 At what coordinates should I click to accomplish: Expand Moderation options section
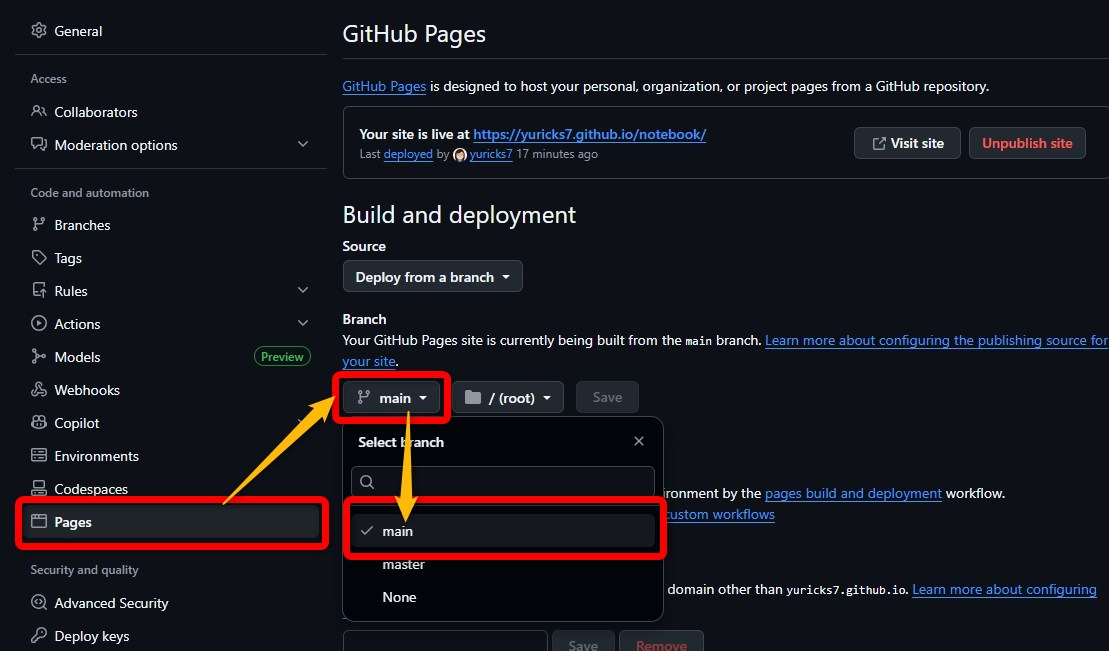tap(303, 144)
